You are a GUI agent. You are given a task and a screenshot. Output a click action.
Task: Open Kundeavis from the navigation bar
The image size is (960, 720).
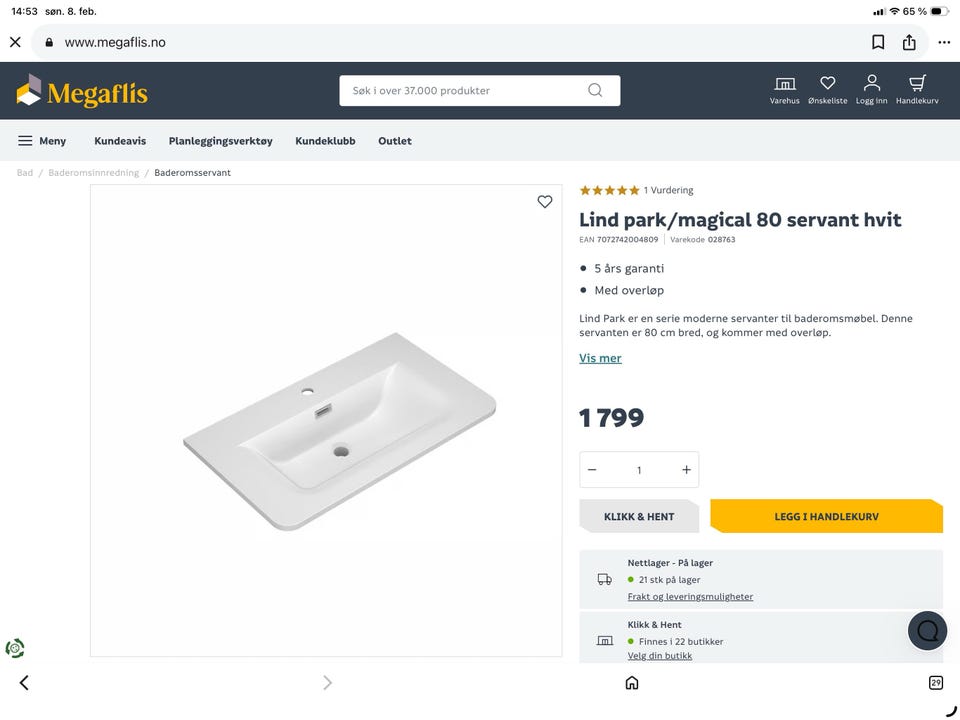(x=120, y=141)
